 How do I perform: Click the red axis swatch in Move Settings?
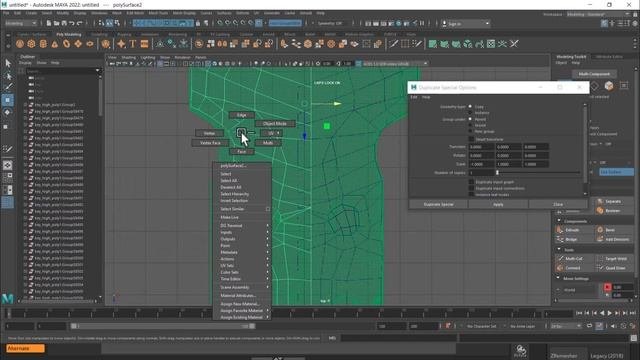tap(607, 287)
